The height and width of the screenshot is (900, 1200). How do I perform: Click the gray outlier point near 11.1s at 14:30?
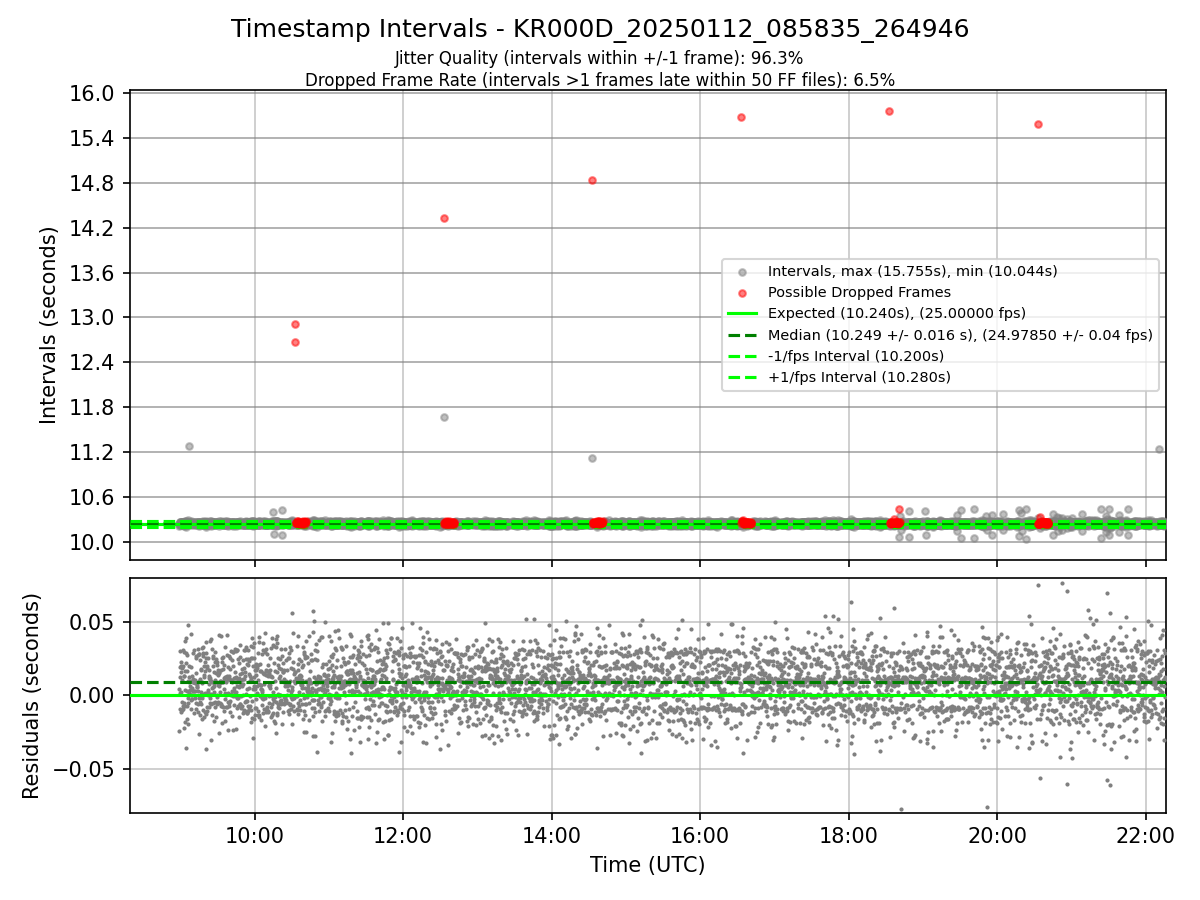coord(592,458)
